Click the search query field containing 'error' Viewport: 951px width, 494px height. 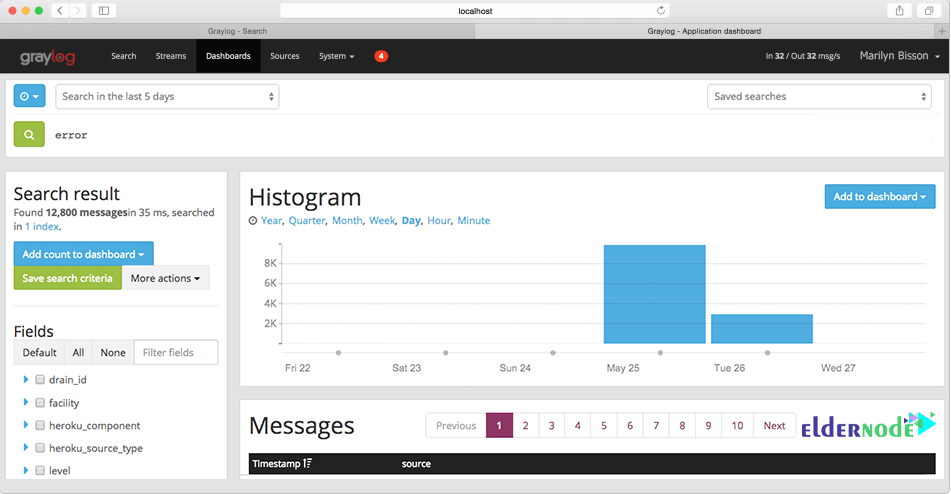(492, 135)
